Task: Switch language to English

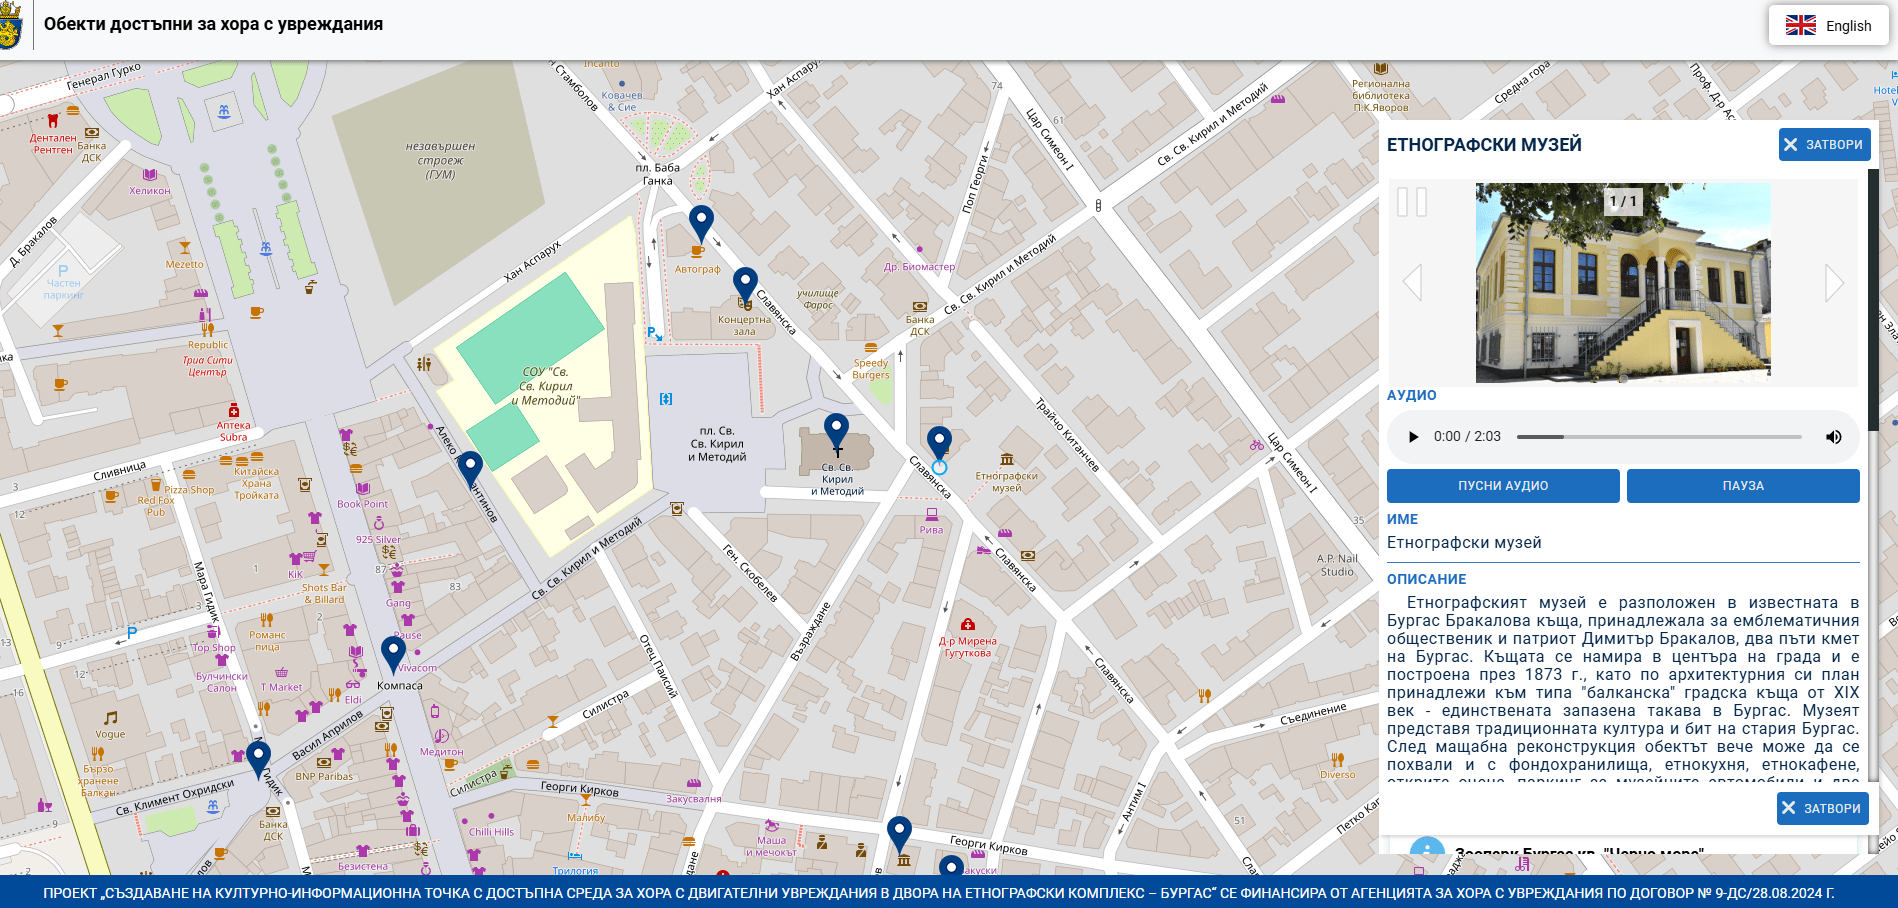Action: 1828,26
